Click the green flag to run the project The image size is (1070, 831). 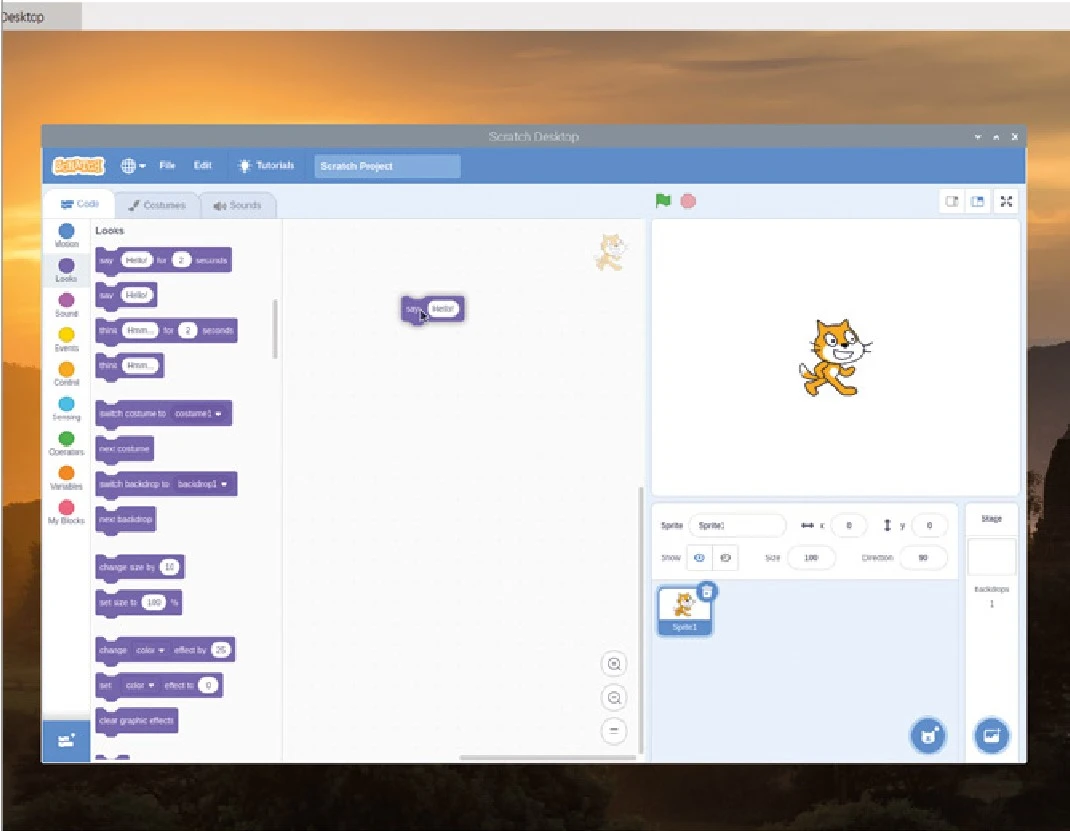(661, 200)
